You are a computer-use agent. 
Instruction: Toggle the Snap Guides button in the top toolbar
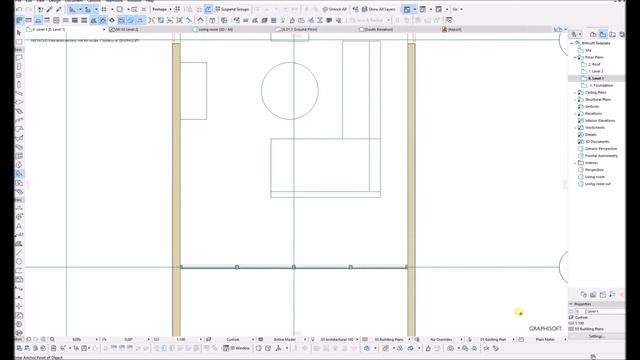click(88, 9)
